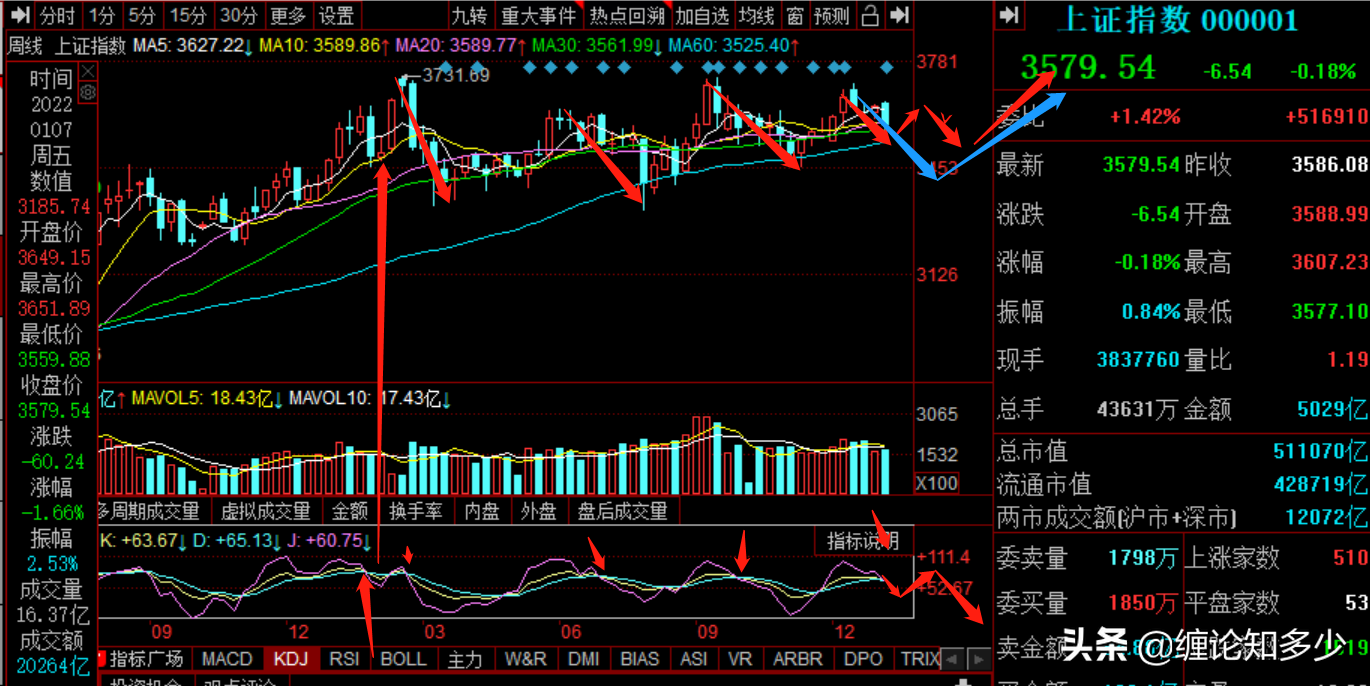Select 内盘 volume tab

tap(482, 511)
